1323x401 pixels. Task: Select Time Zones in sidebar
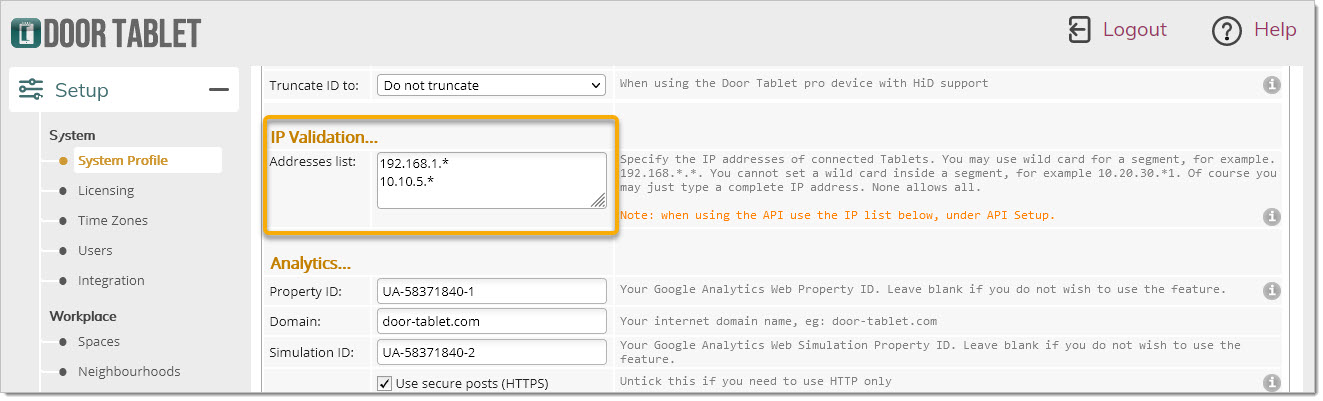click(113, 220)
